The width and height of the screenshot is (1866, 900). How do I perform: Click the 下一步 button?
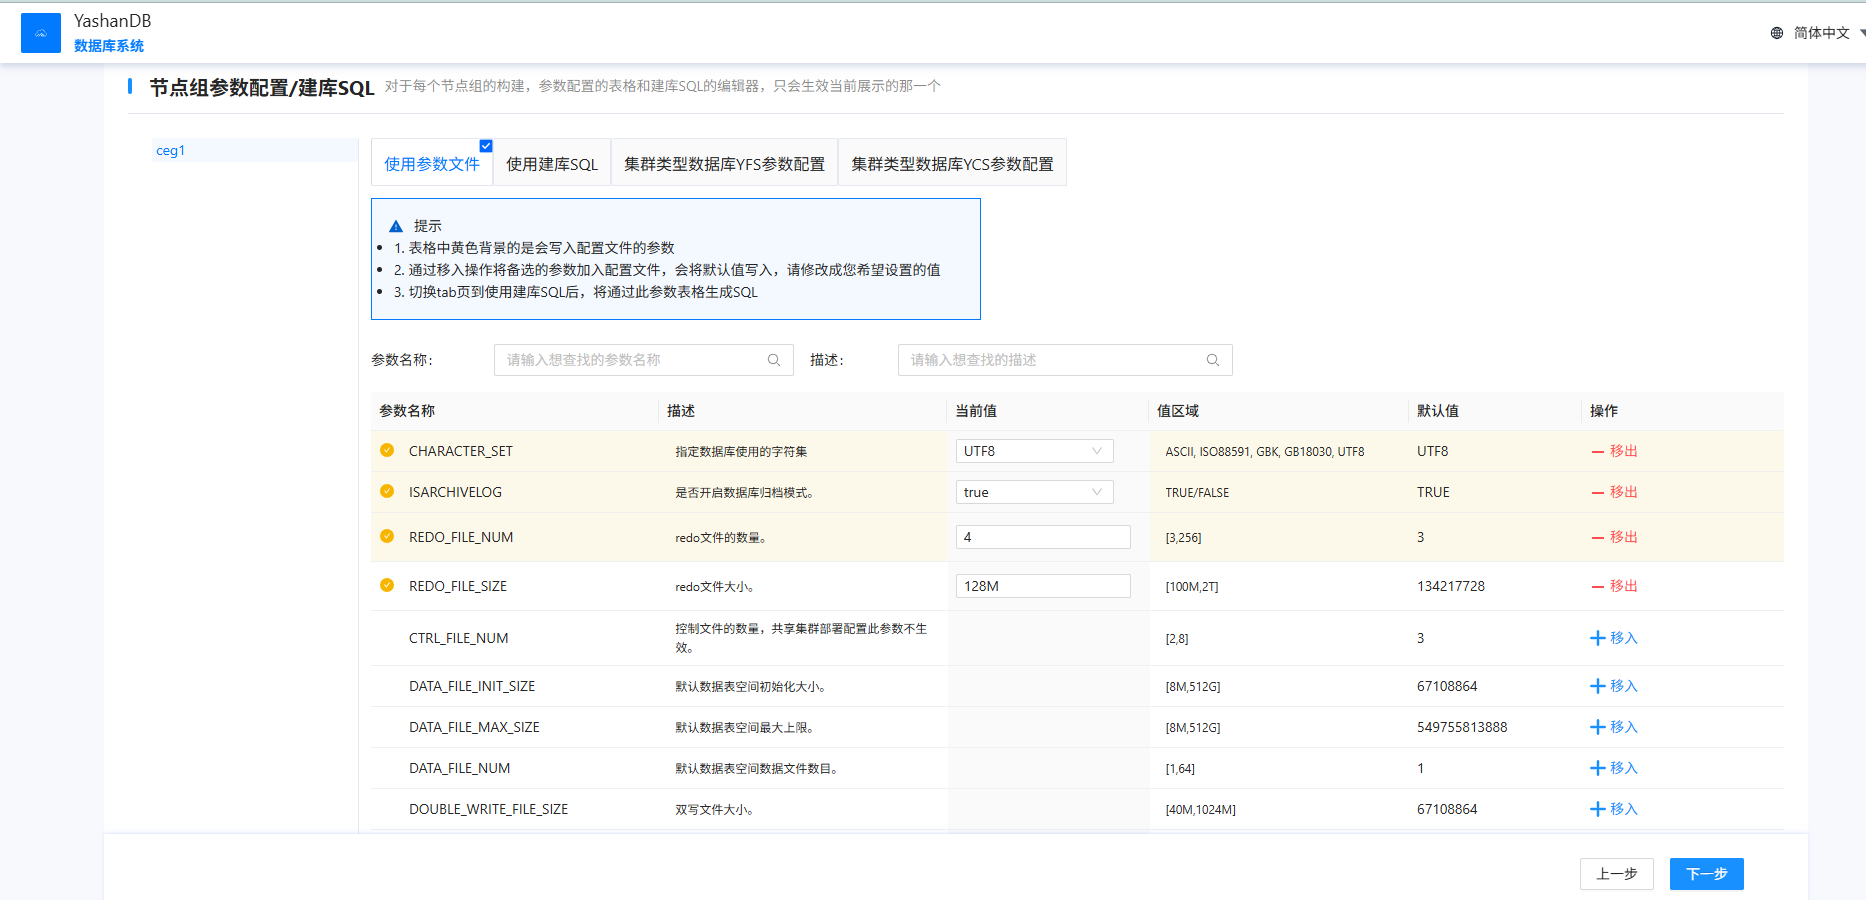(x=1706, y=874)
